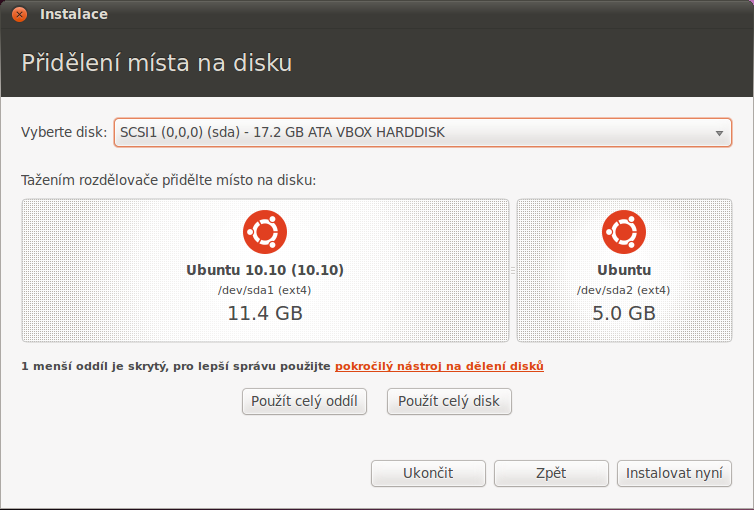754x510 pixels.
Task: Click the Ubuntu logo in sda2 partition
Action: tap(624, 232)
